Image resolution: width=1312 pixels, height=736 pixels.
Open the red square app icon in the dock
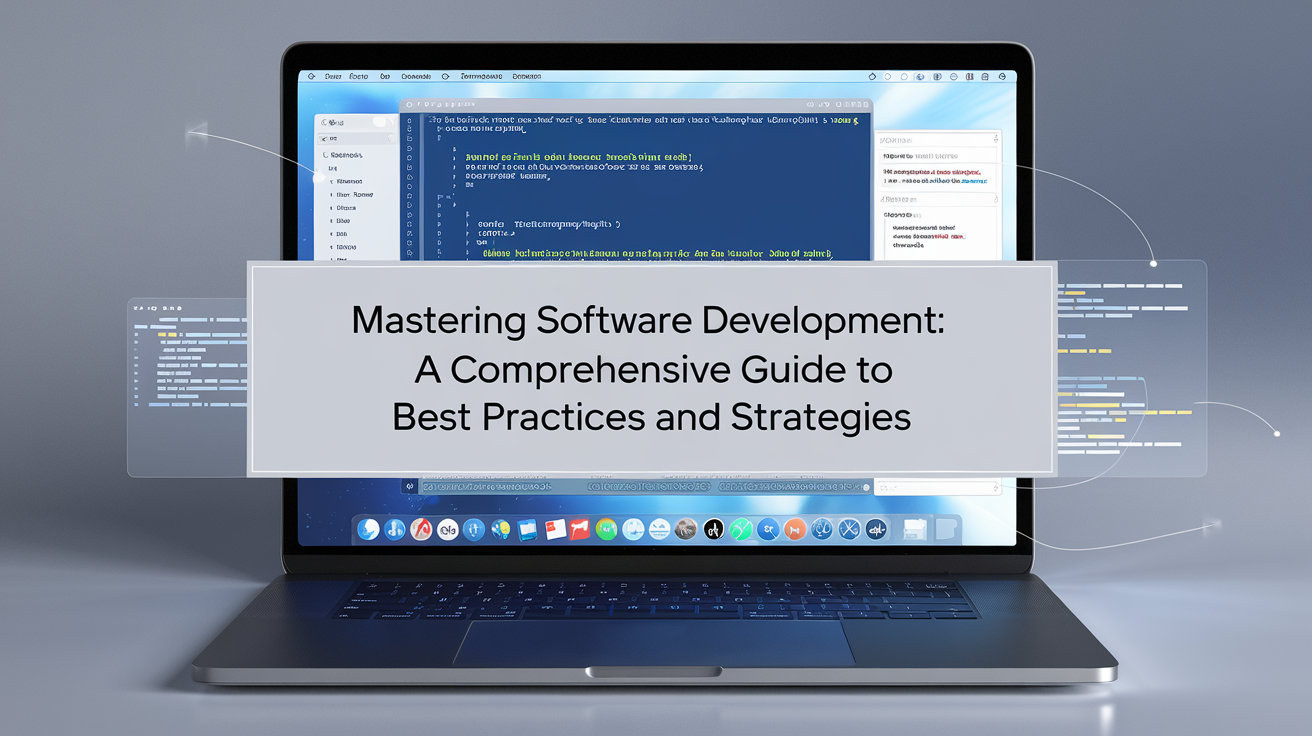click(x=580, y=530)
